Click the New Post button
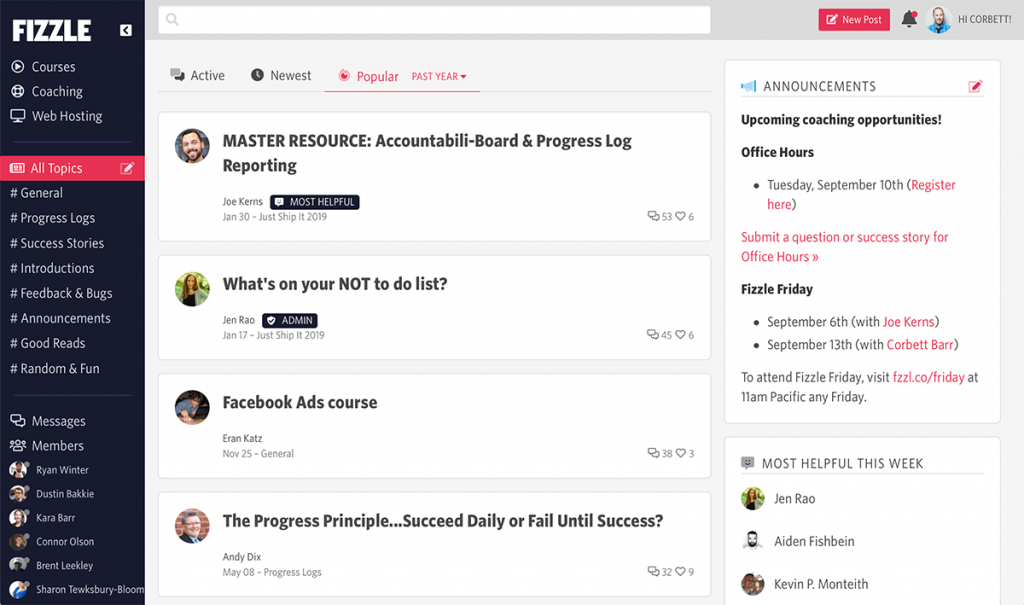This screenshot has height=605, width=1024. pyautogui.click(x=853, y=19)
